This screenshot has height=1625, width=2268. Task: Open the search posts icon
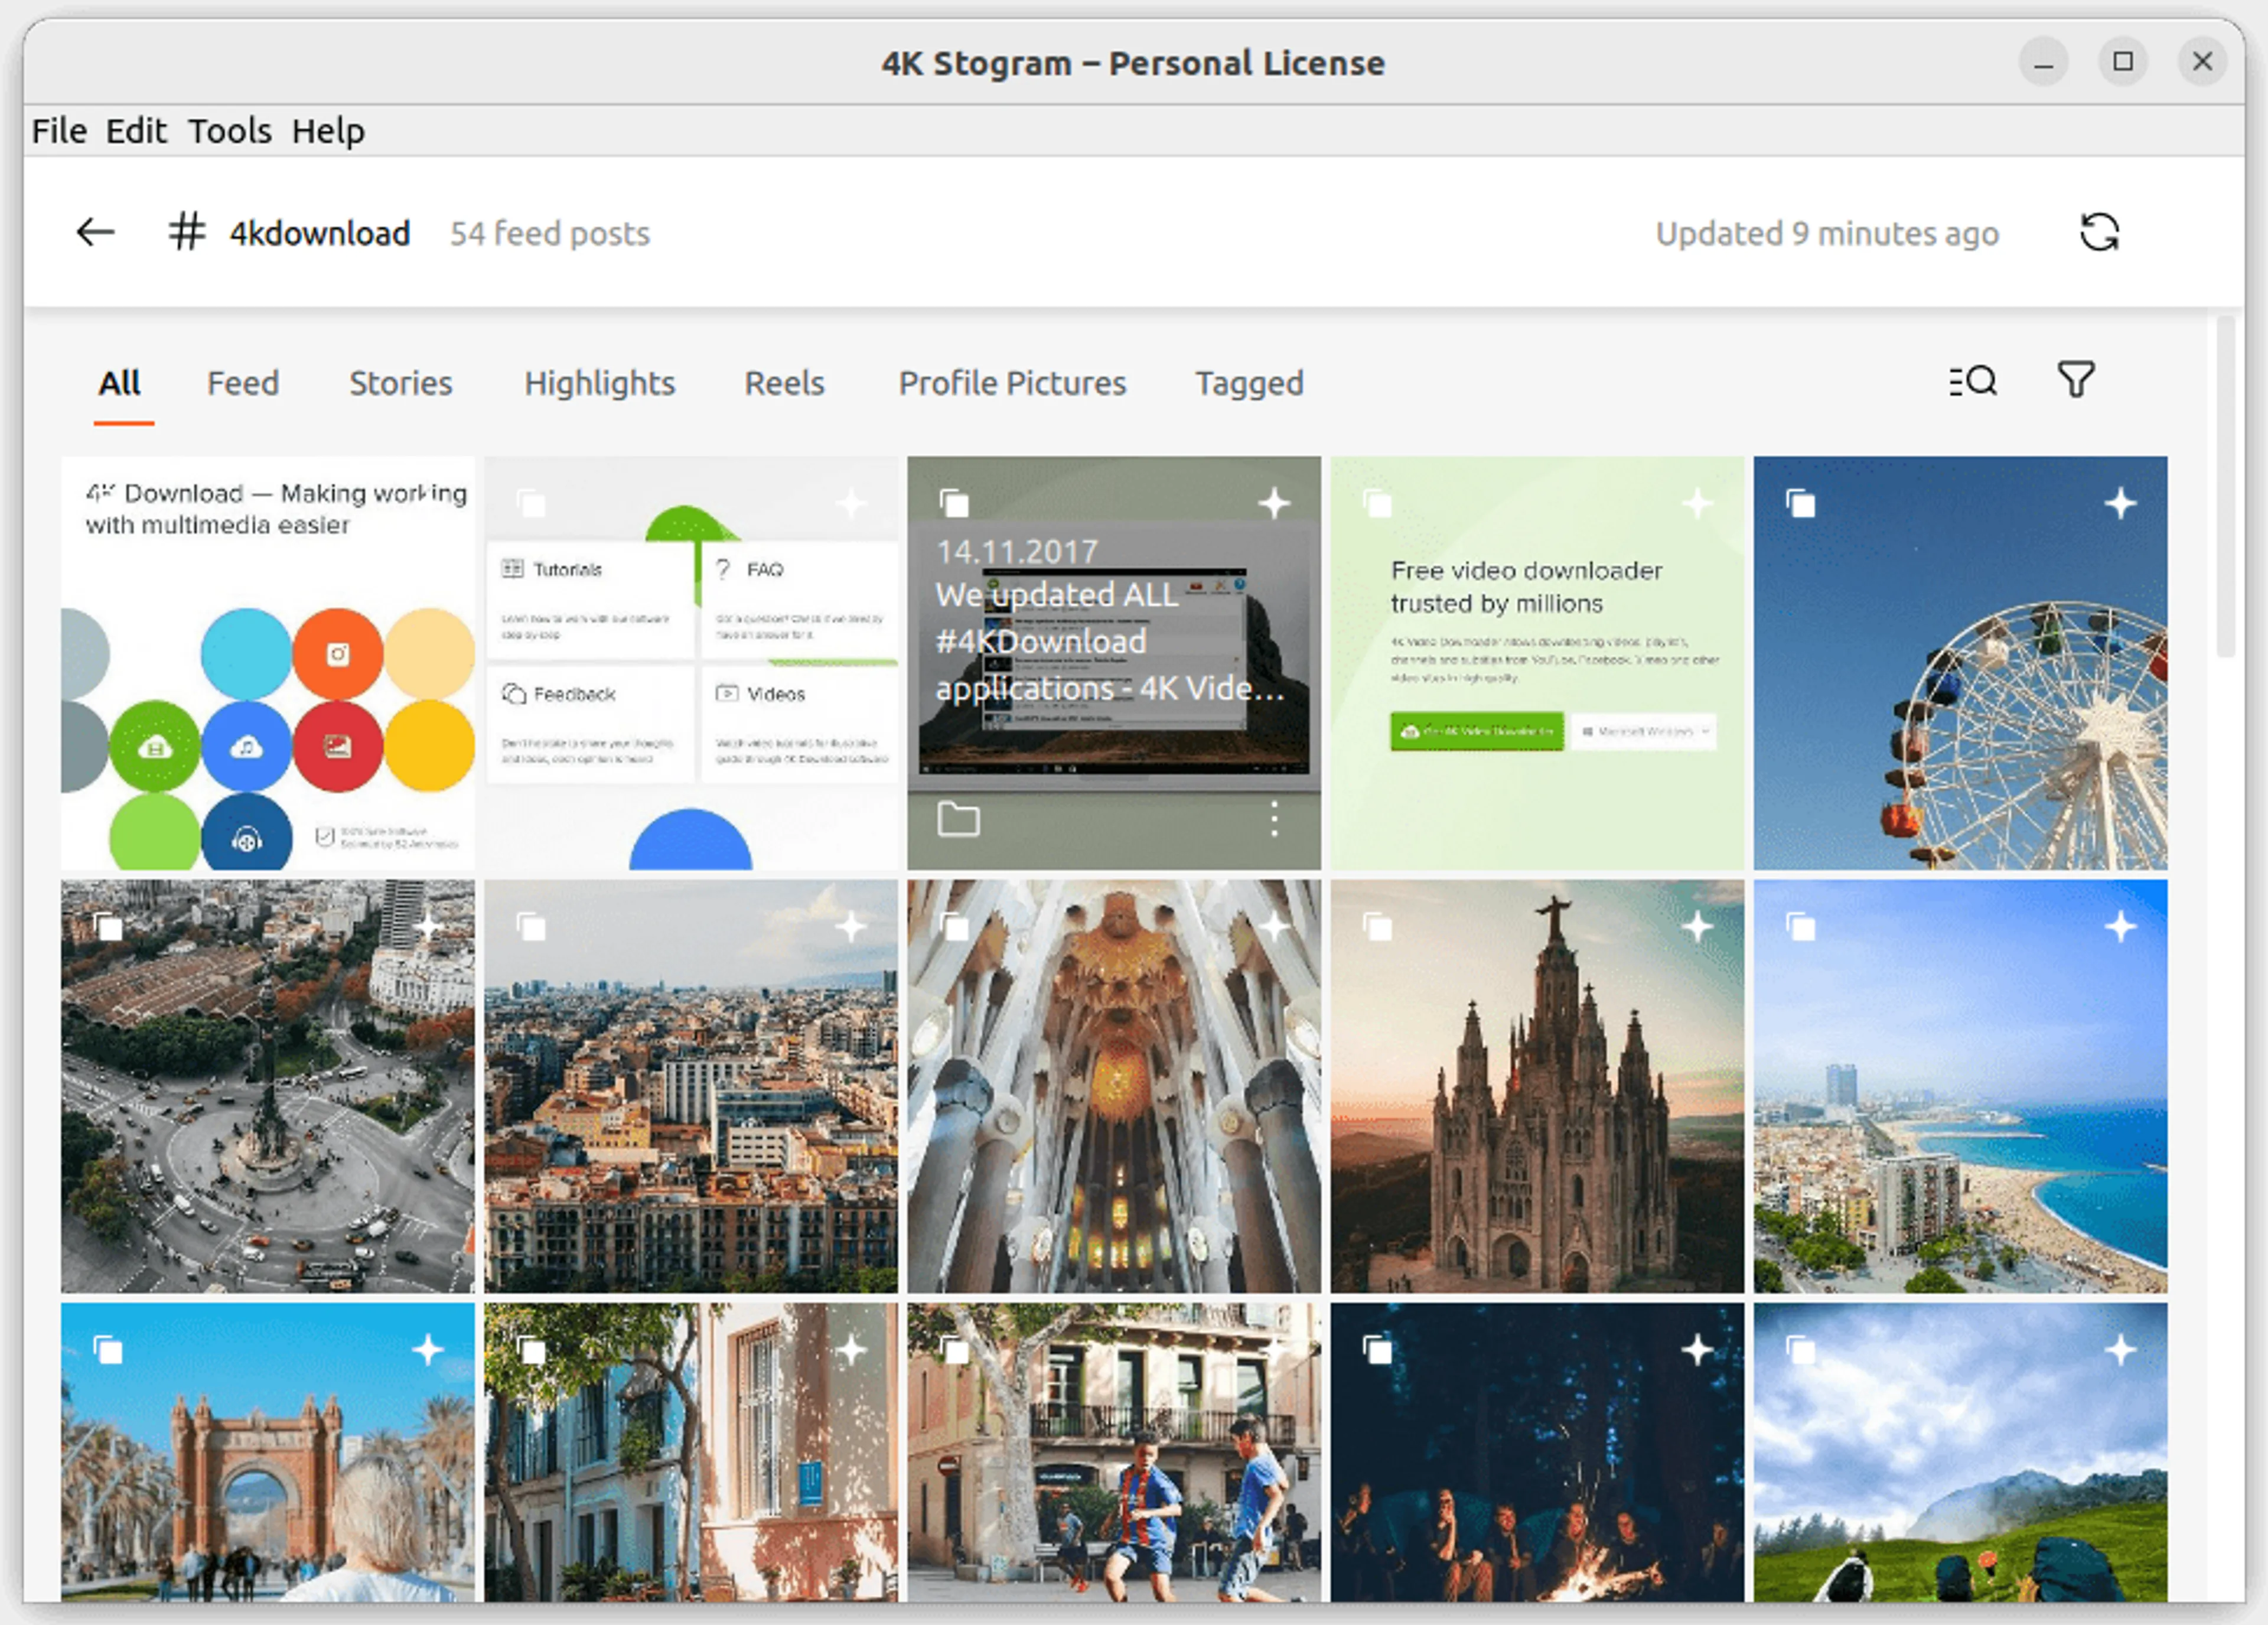[1972, 381]
